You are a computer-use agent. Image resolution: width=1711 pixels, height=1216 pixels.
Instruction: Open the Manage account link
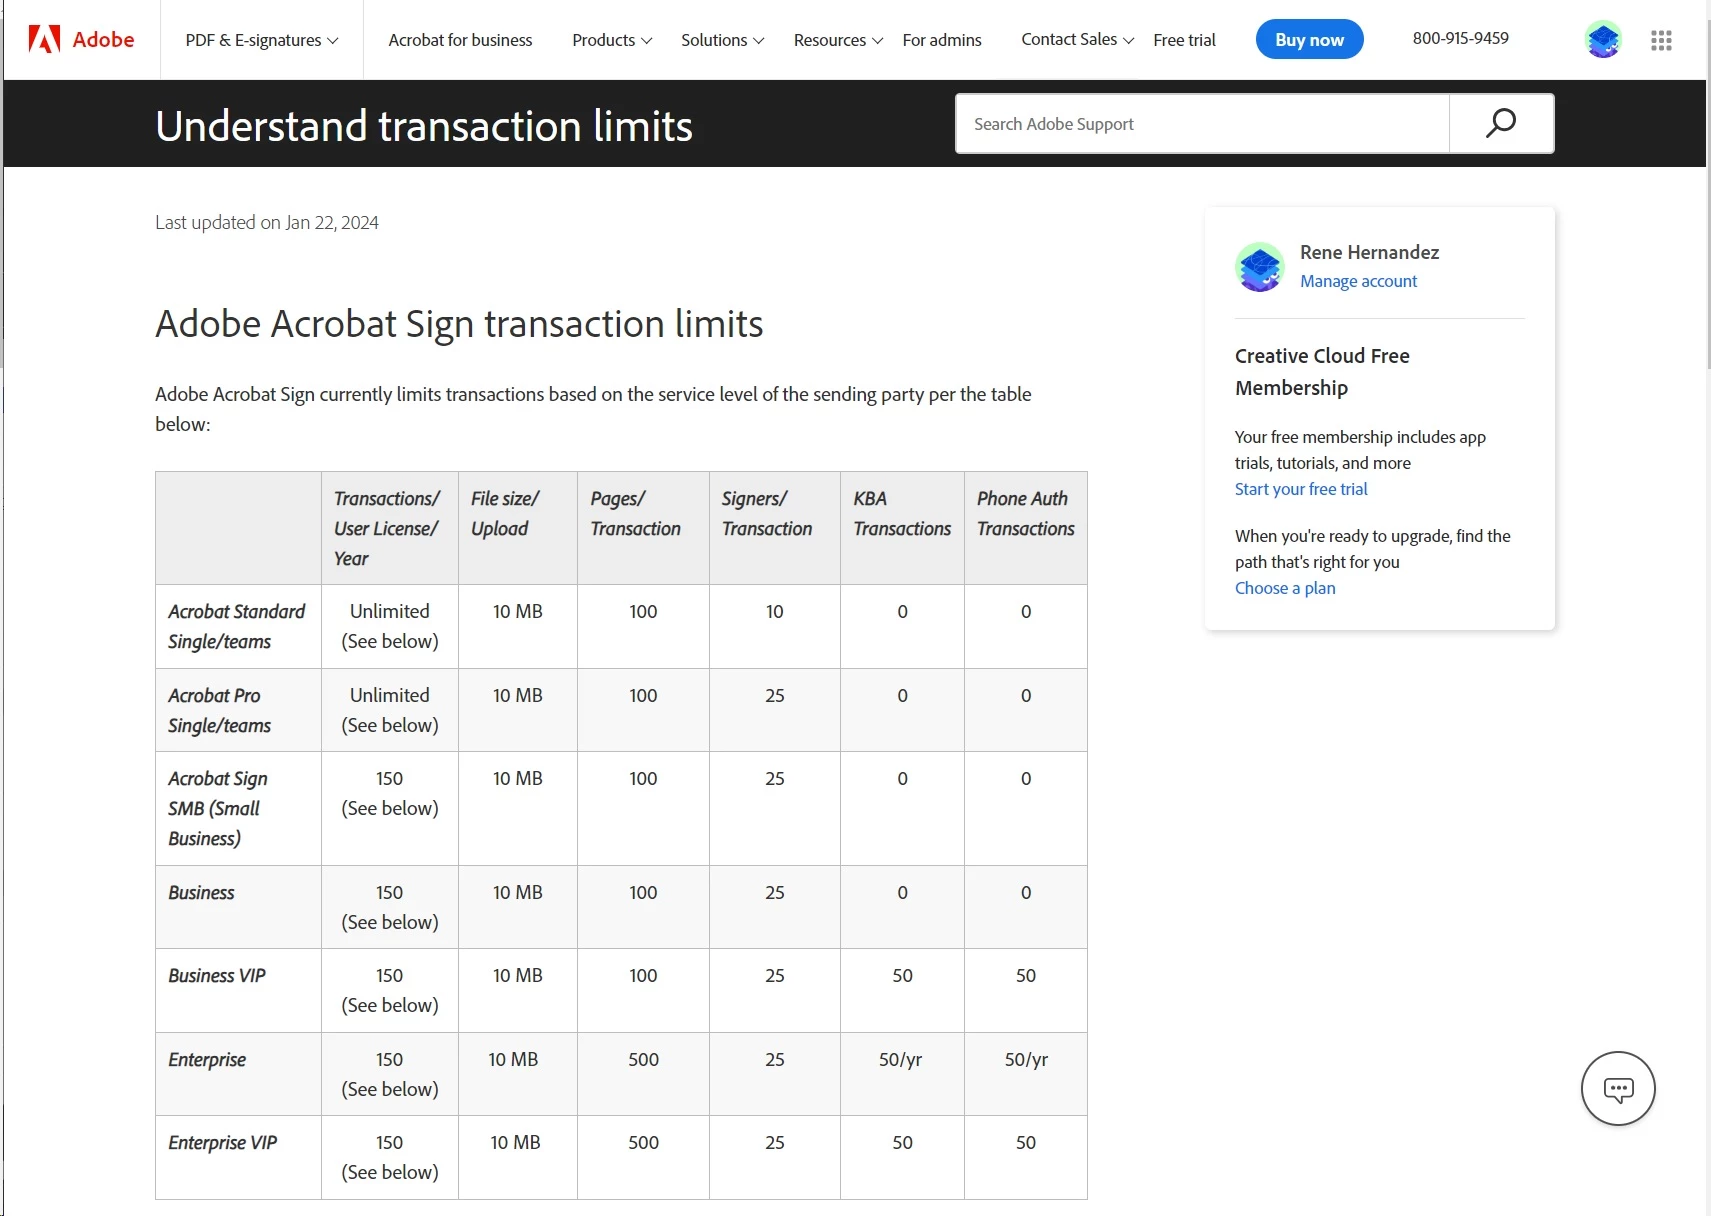point(1358,281)
